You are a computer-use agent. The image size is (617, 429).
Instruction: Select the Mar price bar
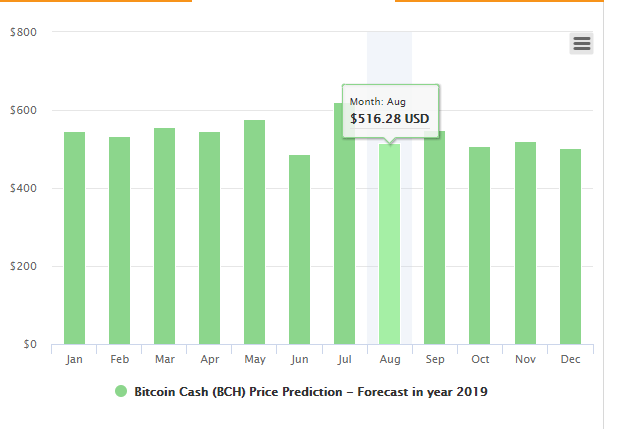pyautogui.click(x=164, y=236)
